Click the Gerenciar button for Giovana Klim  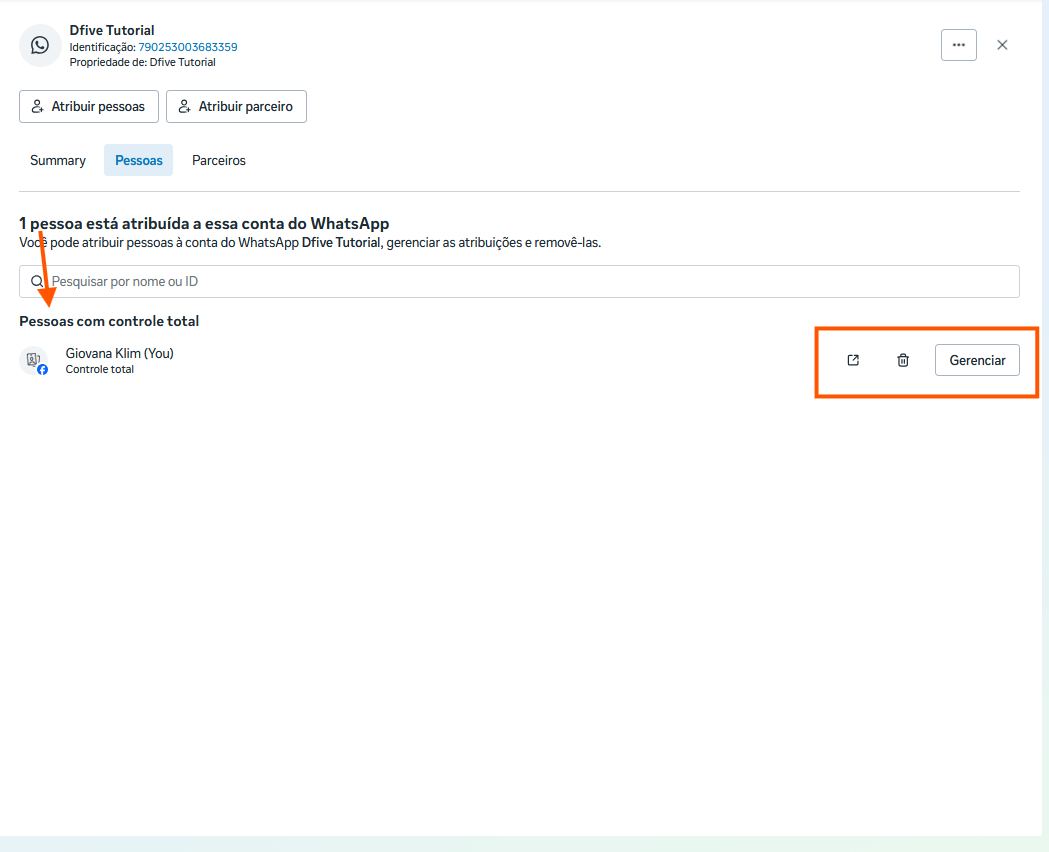coord(977,360)
